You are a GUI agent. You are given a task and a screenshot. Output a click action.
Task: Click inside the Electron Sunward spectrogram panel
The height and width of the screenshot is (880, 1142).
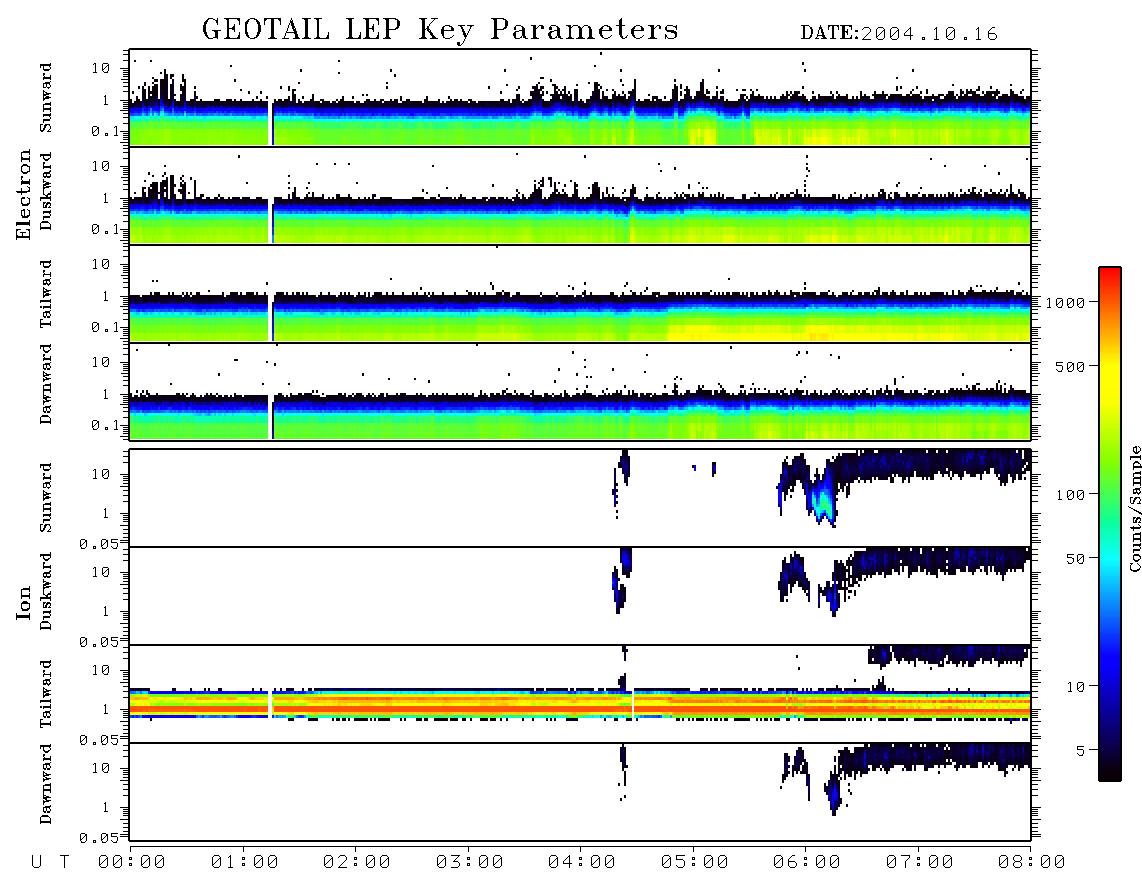[x=580, y=98]
